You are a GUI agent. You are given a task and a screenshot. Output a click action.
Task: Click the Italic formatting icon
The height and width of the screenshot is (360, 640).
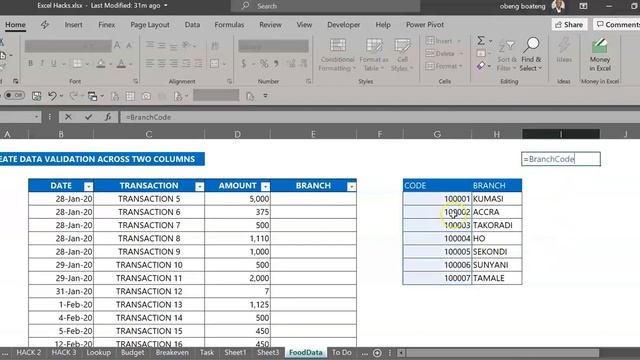point(42,63)
